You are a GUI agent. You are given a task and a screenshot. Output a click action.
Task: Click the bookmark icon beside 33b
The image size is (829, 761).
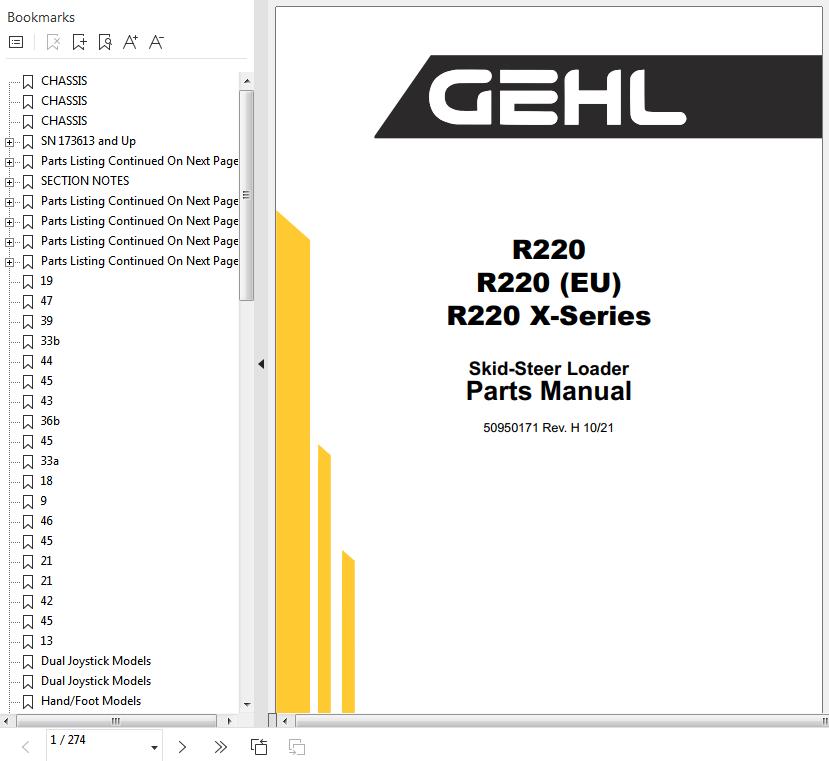coord(28,342)
